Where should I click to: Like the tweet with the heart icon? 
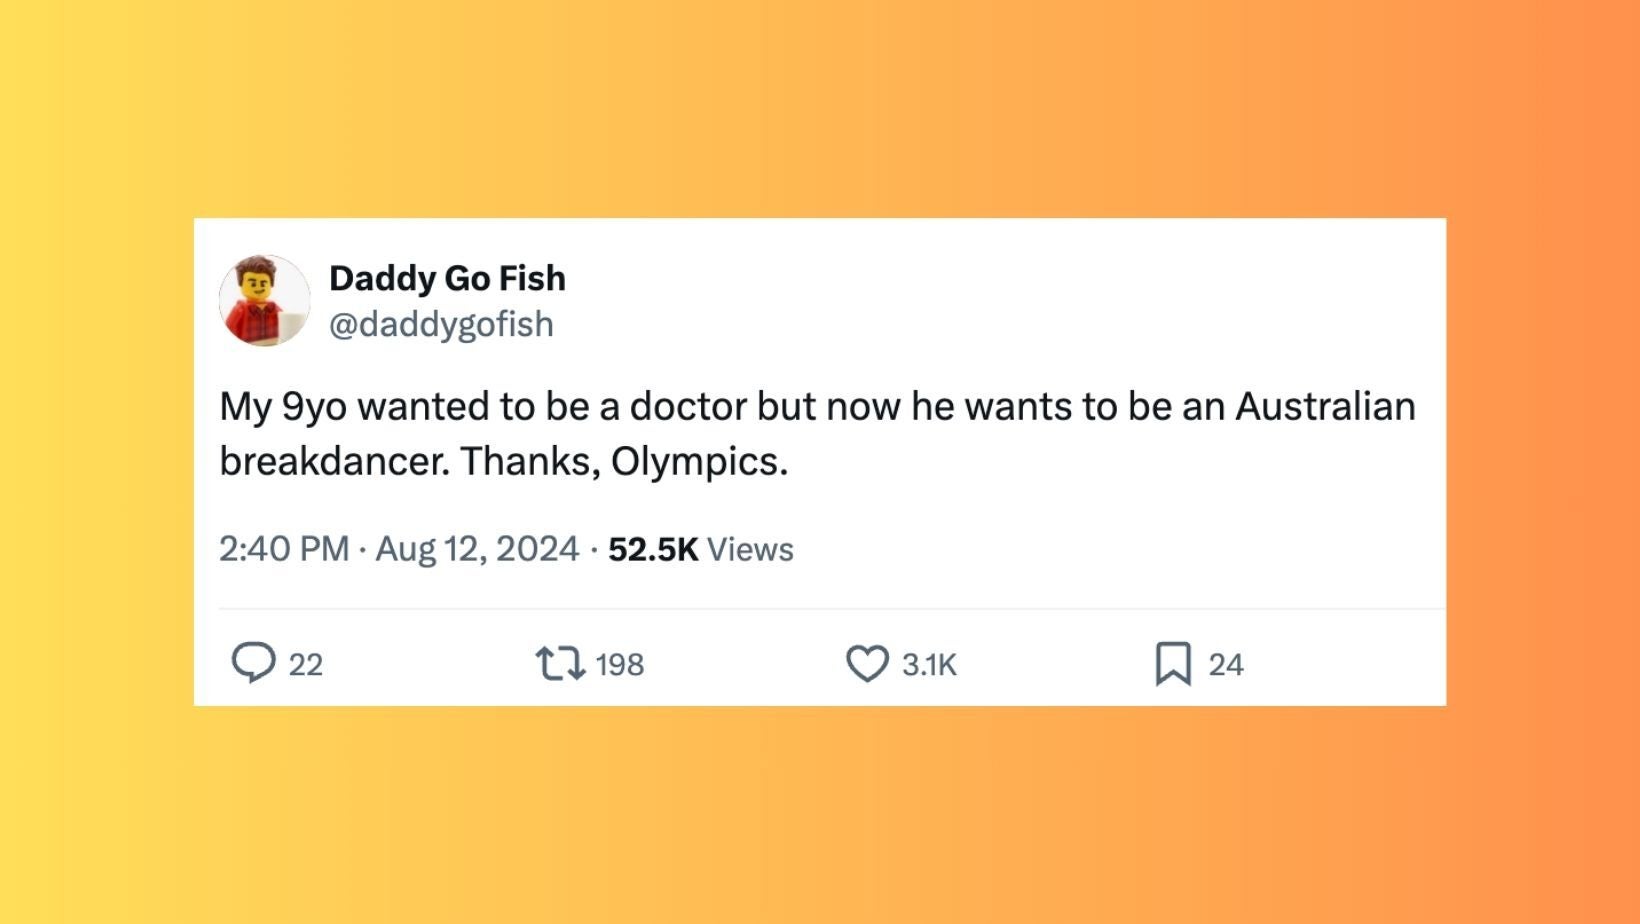[x=867, y=664]
